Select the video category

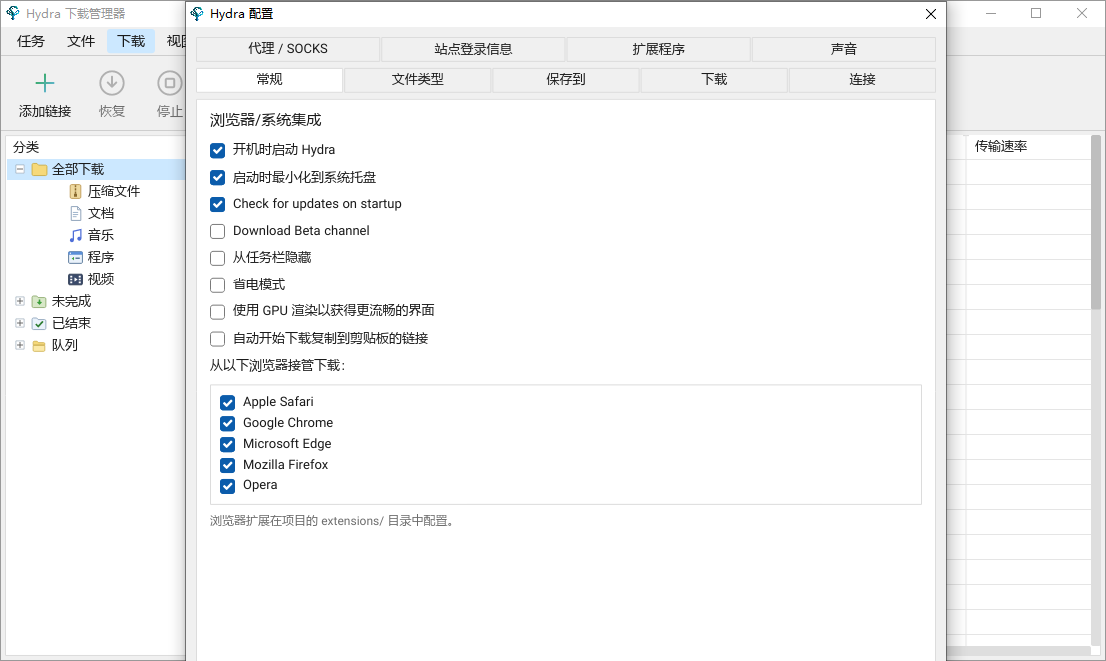101,279
